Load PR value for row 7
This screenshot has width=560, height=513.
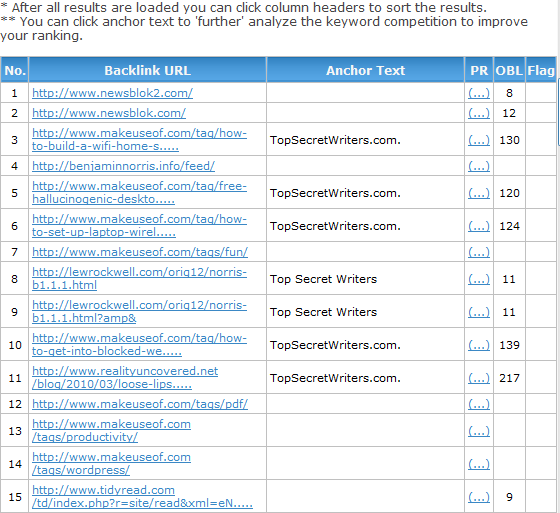point(479,252)
